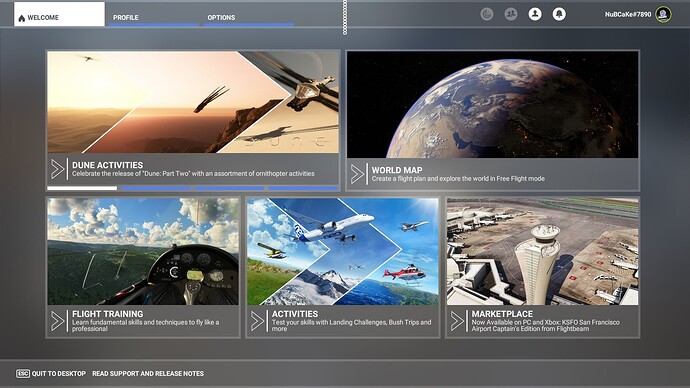Click the World Map arrow chevron icon
This screenshot has height=388, width=690.
click(357, 174)
